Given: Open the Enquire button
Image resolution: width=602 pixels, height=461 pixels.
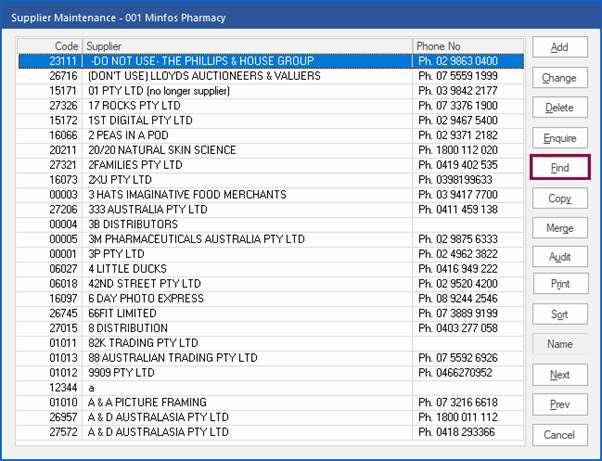Looking at the screenshot, I should [x=560, y=138].
